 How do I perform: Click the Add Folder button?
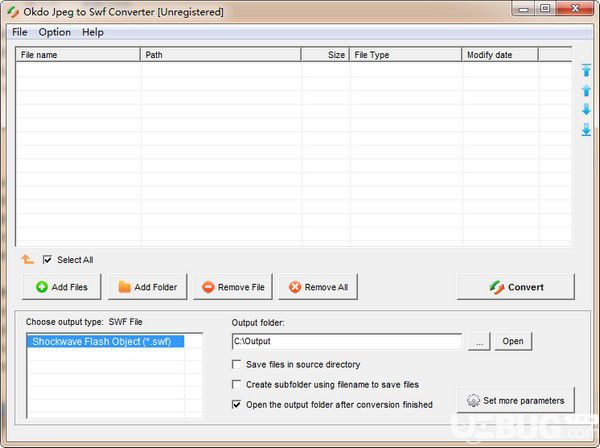tap(148, 287)
